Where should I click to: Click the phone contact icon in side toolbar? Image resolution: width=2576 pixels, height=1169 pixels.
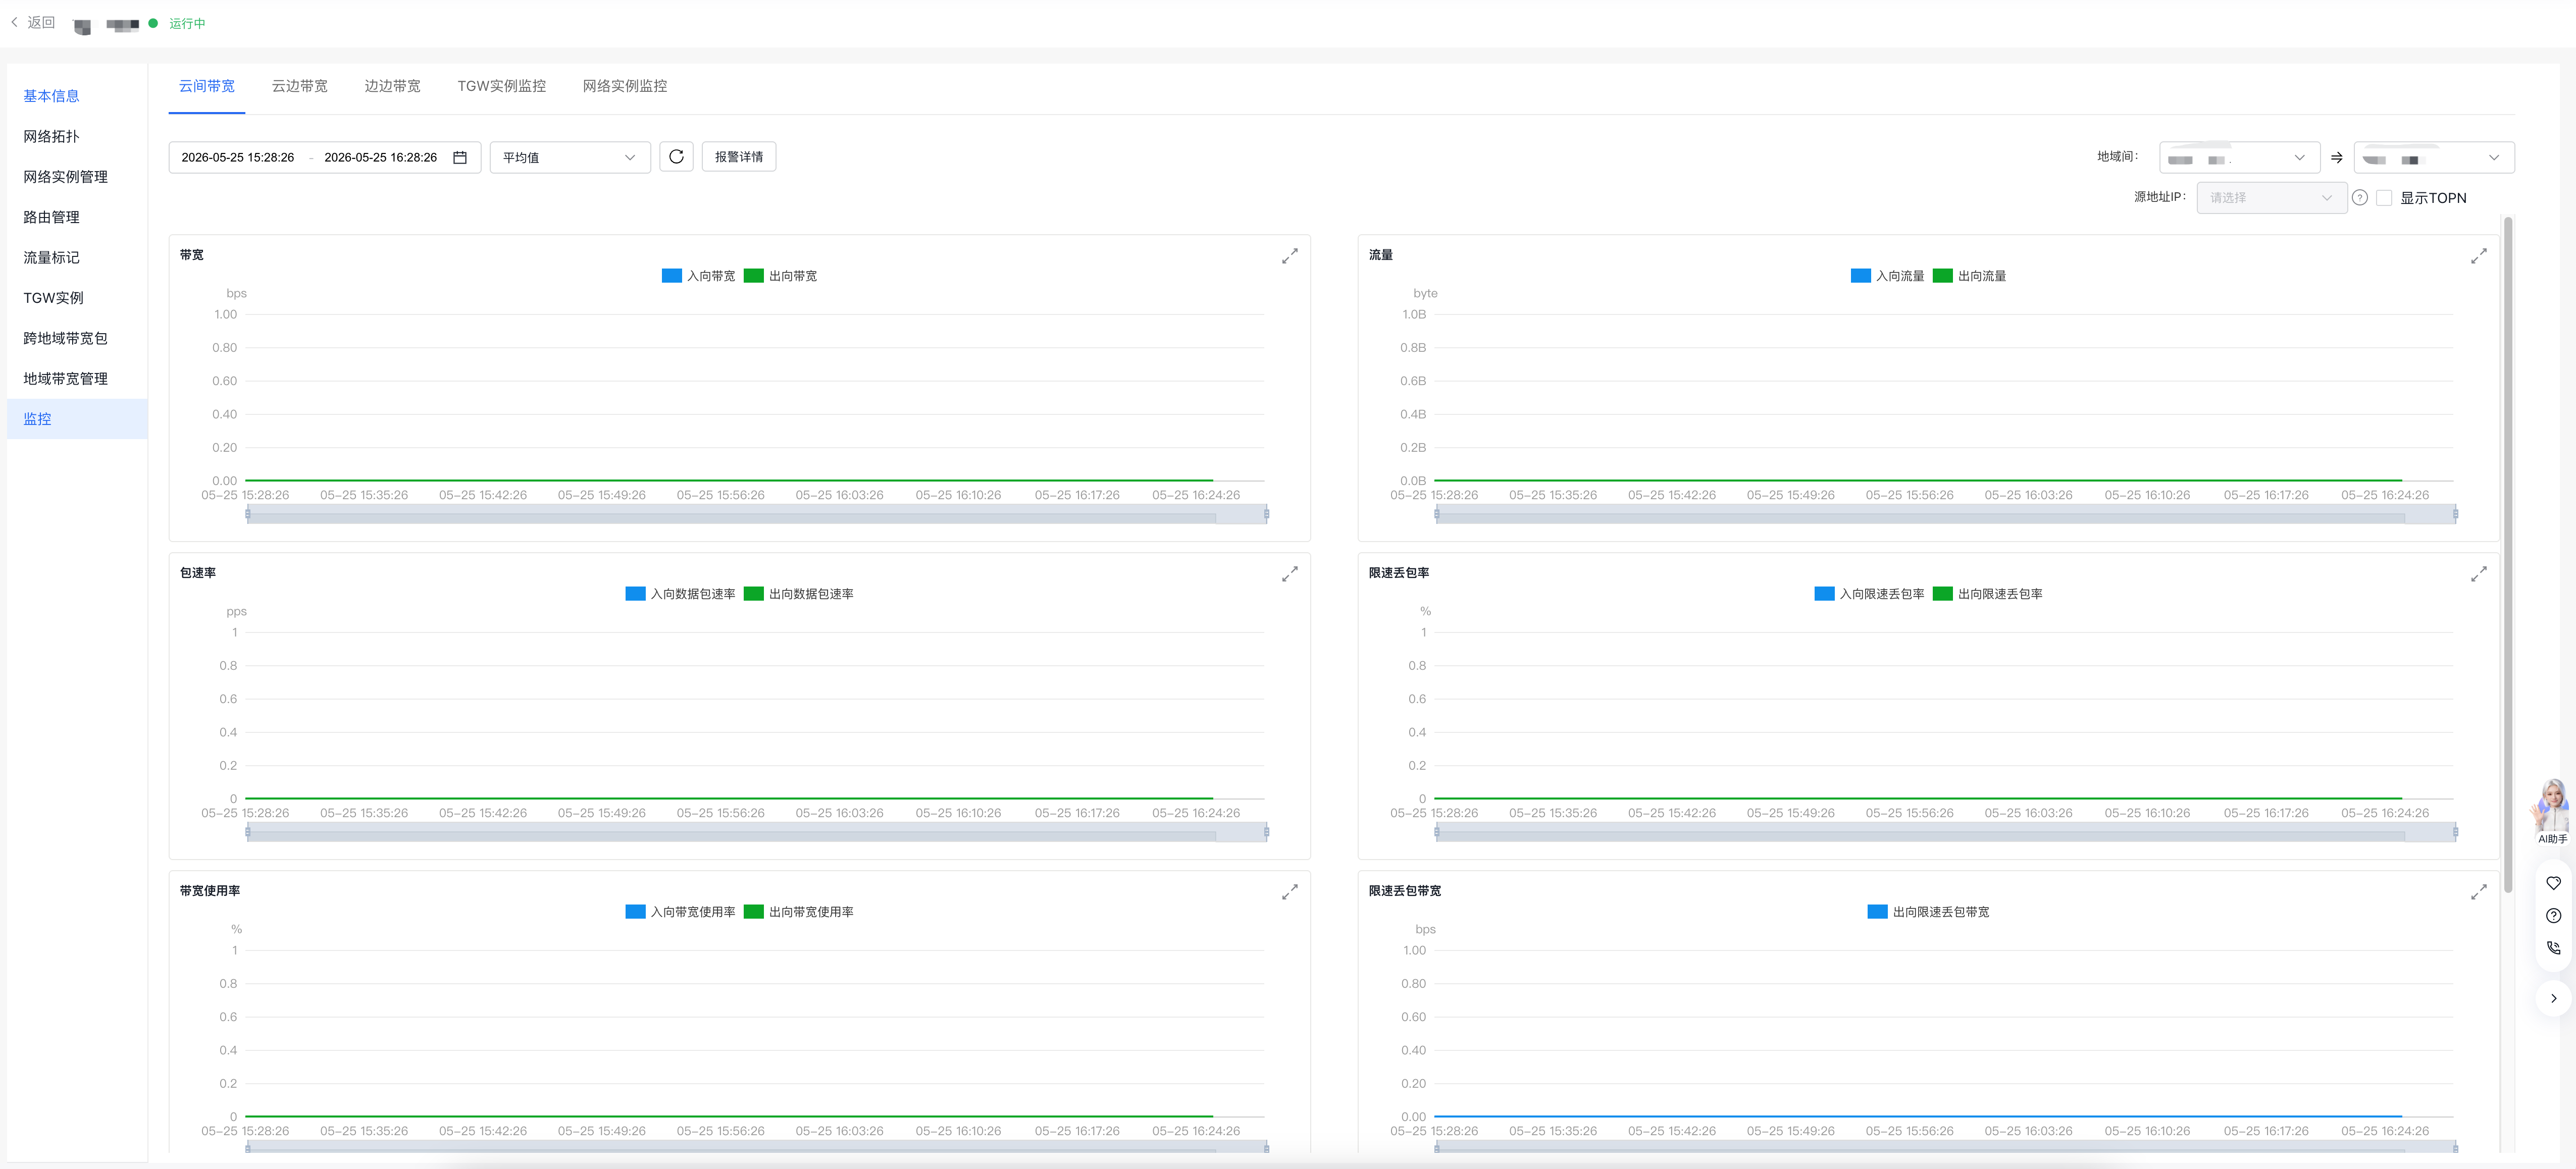pos(2553,948)
